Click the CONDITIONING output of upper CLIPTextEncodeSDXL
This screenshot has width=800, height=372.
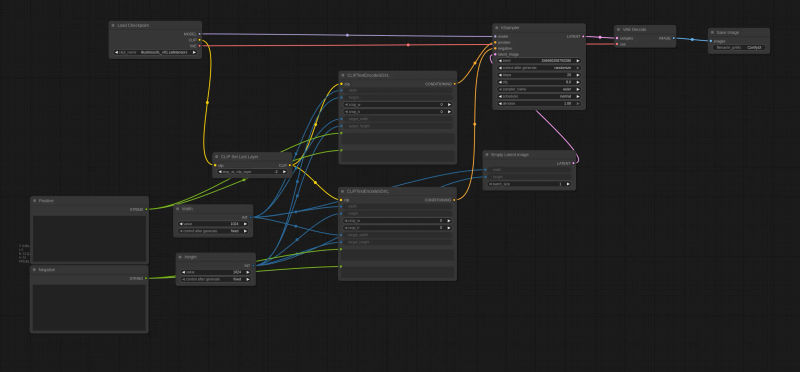point(455,84)
